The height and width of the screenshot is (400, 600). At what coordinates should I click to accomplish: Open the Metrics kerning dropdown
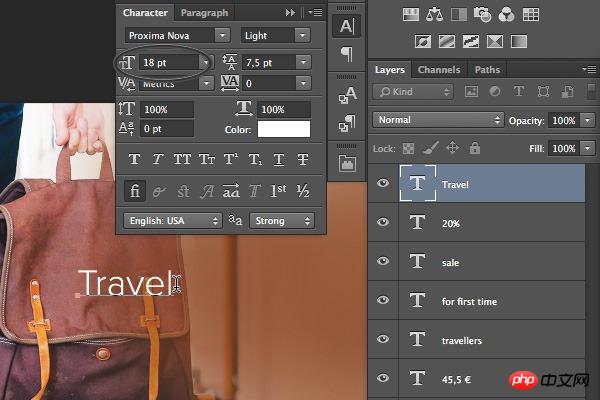(206, 83)
